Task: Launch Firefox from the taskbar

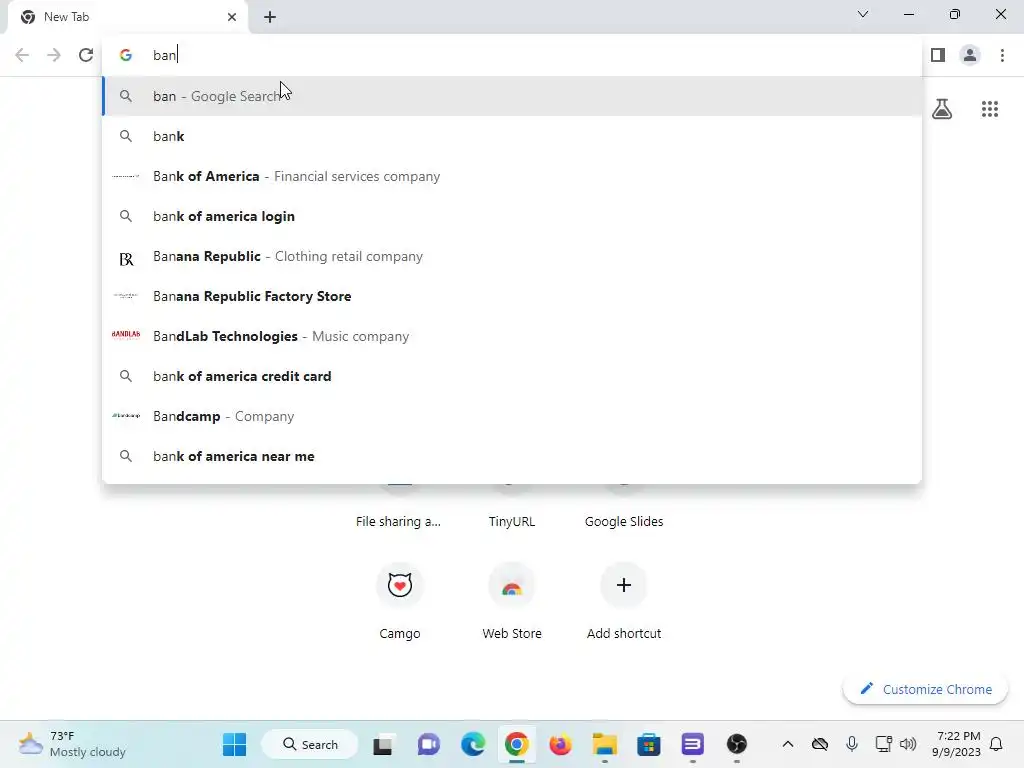Action: 560,744
